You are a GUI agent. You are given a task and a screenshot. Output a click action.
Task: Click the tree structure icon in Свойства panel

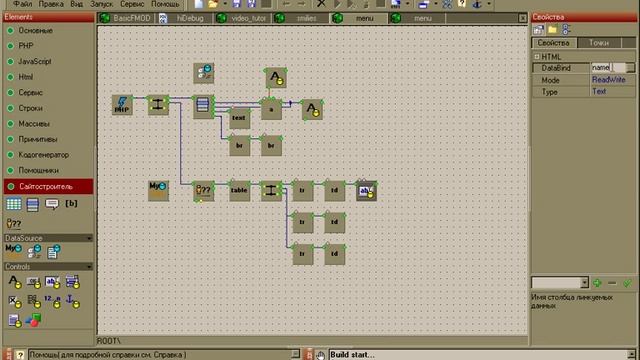567,29
